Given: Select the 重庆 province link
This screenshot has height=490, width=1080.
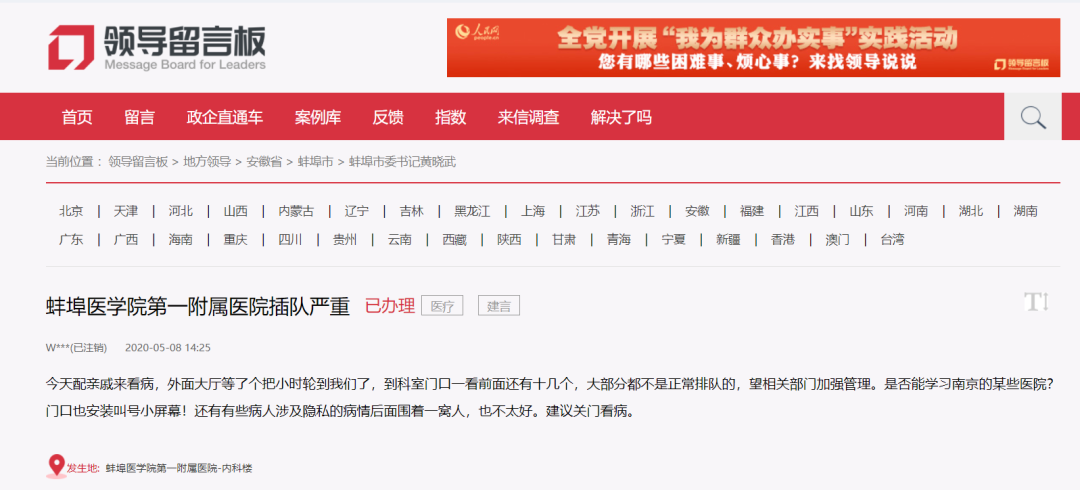Looking at the screenshot, I should (235, 240).
